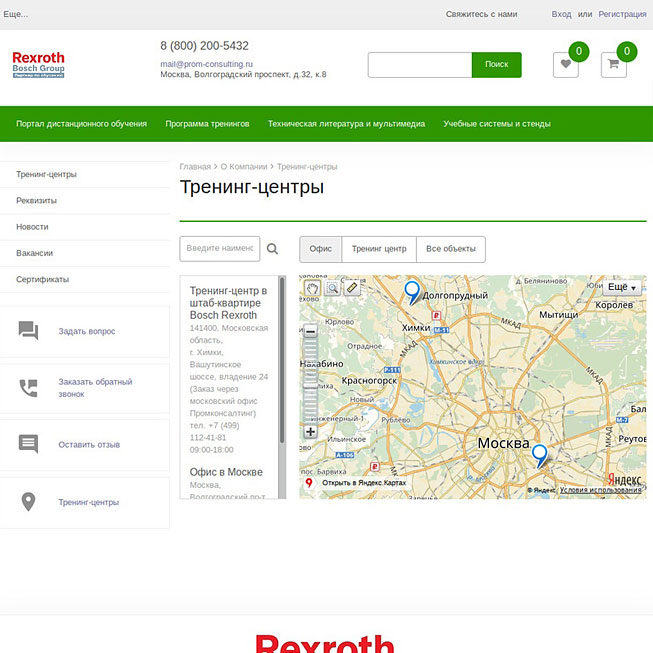
Task: Select the map hand pan tool
Action: (x=312, y=287)
